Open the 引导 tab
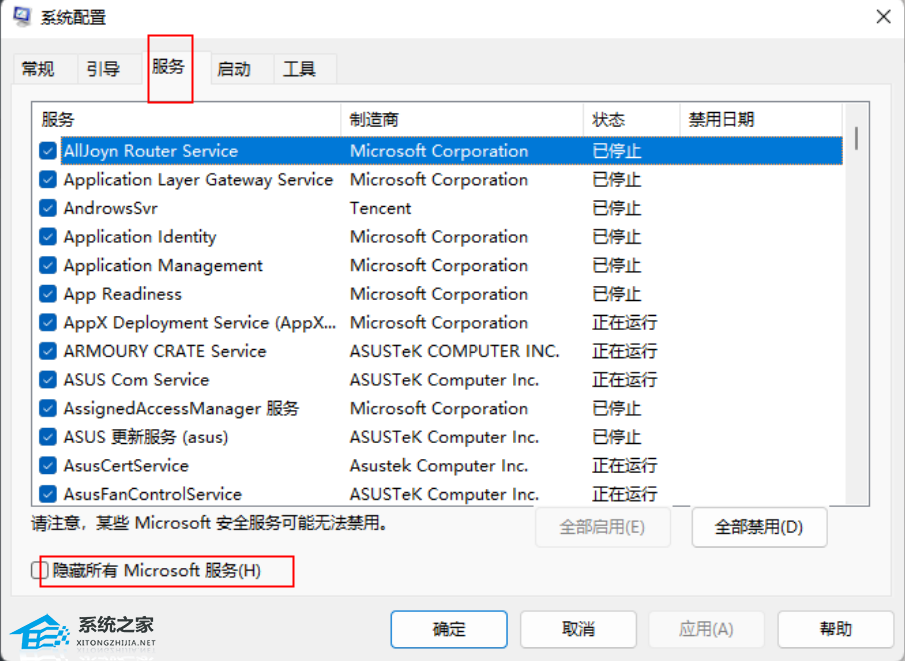 (103, 69)
